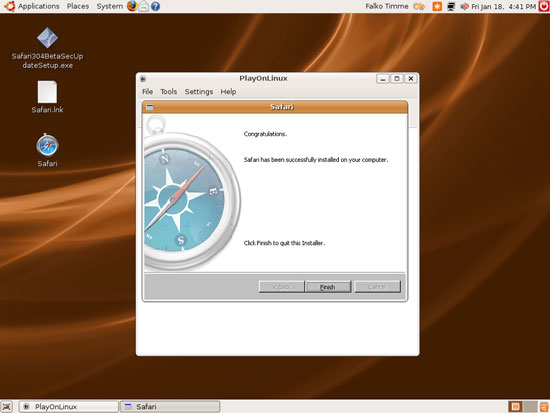
Task: Open the PlayOnLinux Settings menu
Action: coord(199,92)
